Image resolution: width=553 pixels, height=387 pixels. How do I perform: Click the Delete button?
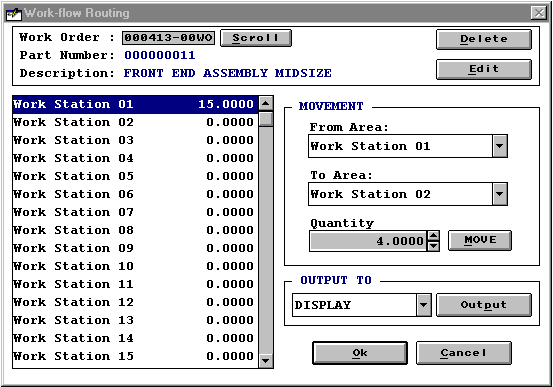[484, 39]
